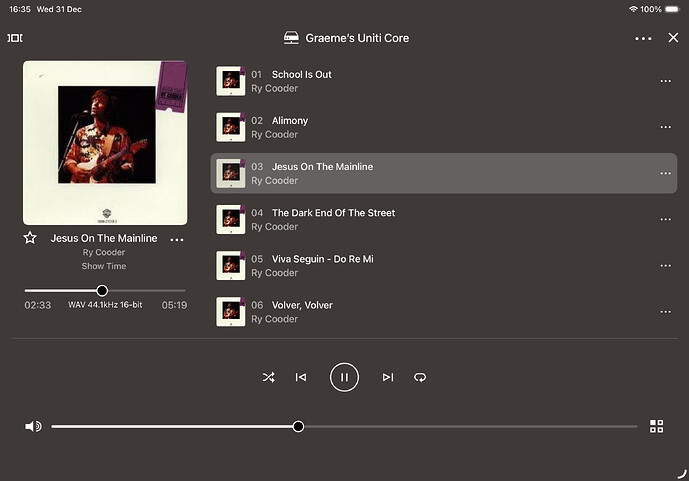Tap the large album cover artwork
The image size is (689, 481).
click(x=105, y=143)
